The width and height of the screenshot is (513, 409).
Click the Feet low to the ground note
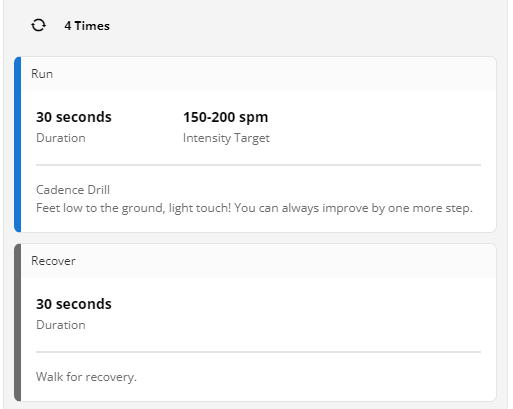[x=254, y=208]
